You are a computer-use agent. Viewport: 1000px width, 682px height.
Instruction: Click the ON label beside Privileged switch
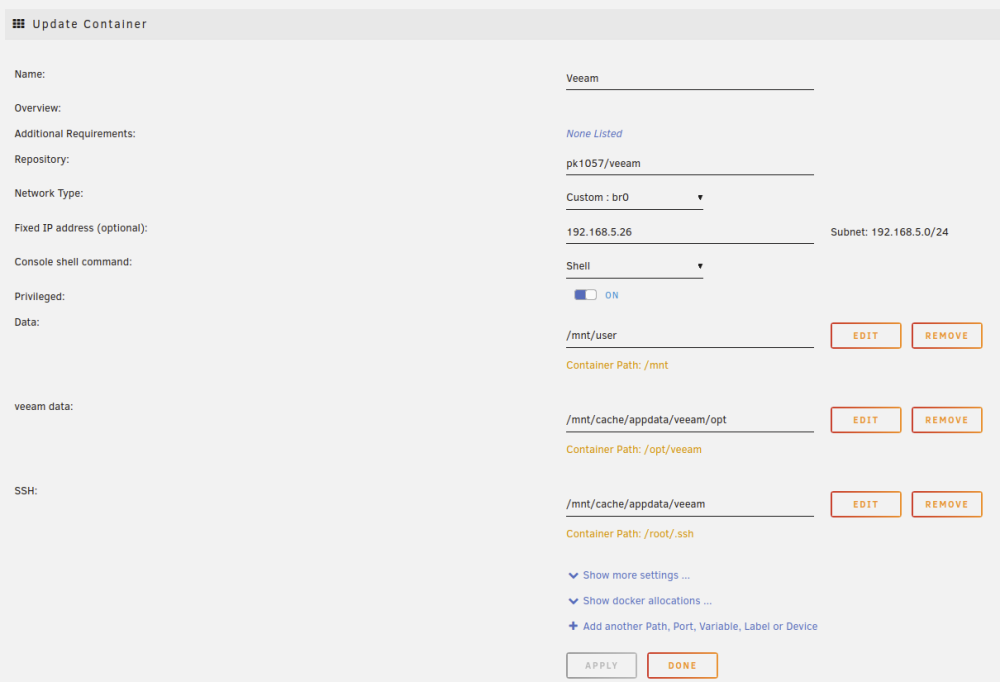pyautogui.click(x=612, y=295)
